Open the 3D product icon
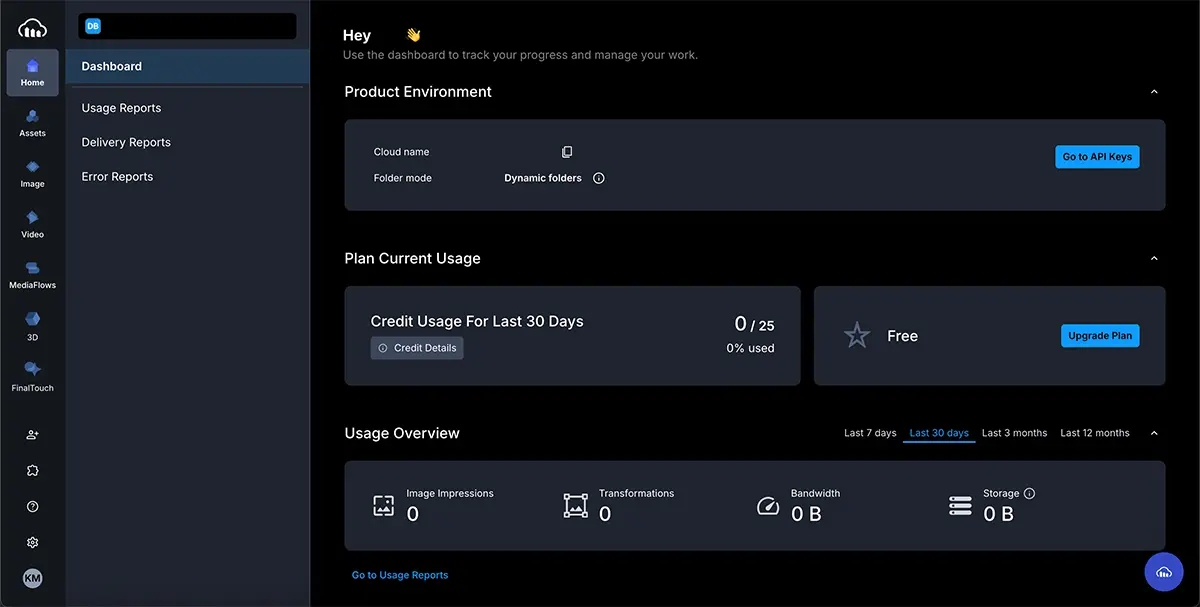 [x=32, y=326]
